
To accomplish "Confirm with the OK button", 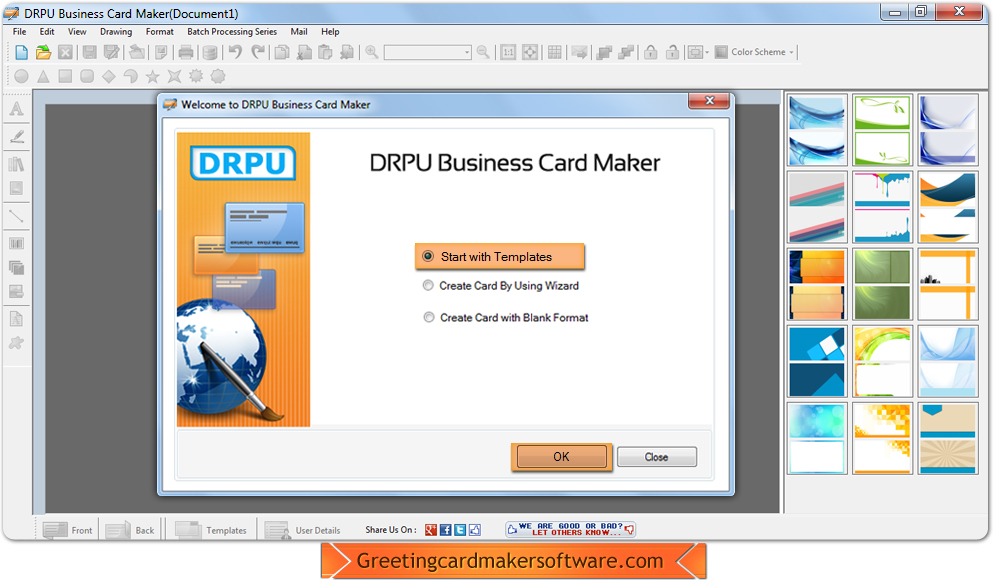I will point(562,457).
